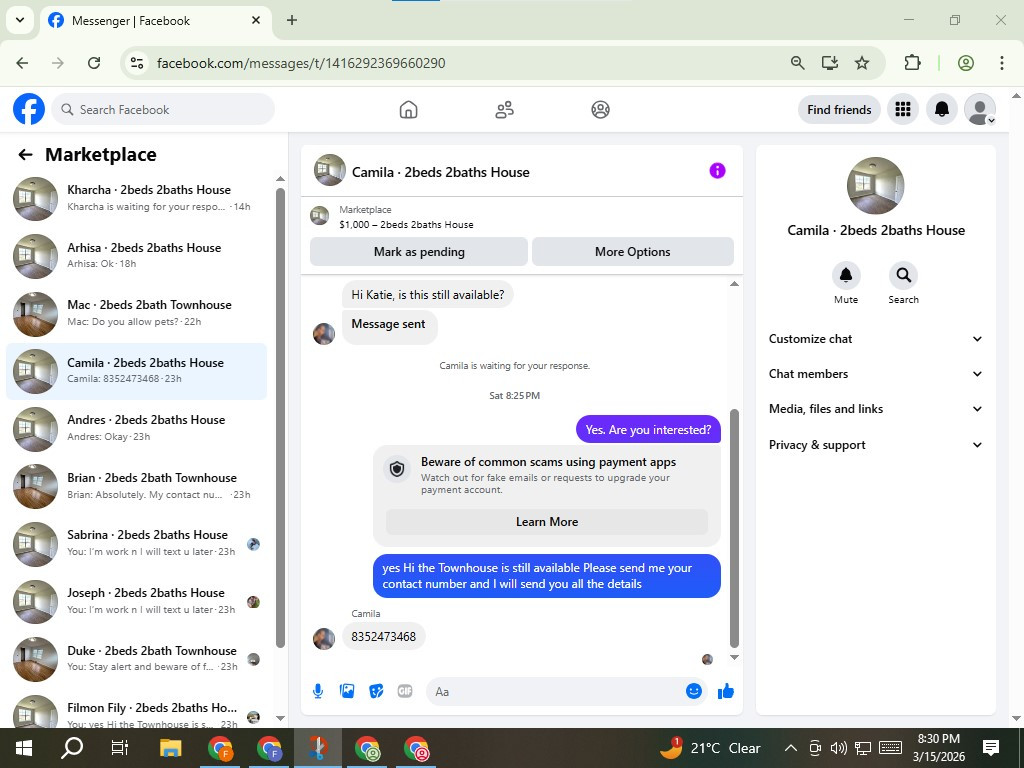Open the Windows notification center
This screenshot has height=768, width=1024.
click(x=991, y=748)
